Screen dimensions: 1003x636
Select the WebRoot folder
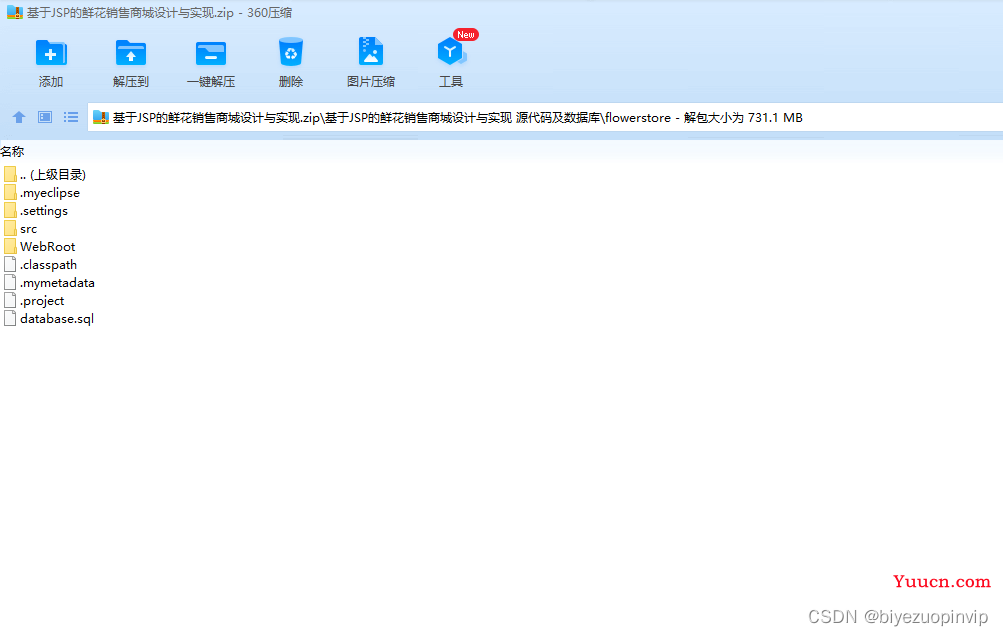pyautogui.click(x=40, y=246)
